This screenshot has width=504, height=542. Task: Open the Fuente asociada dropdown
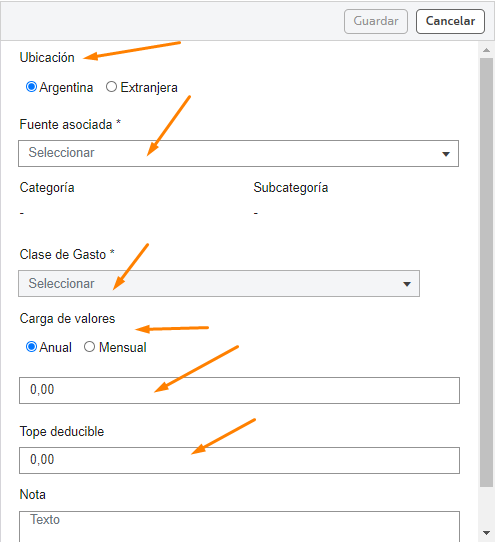pyautogui.click(x=239, y=153)
